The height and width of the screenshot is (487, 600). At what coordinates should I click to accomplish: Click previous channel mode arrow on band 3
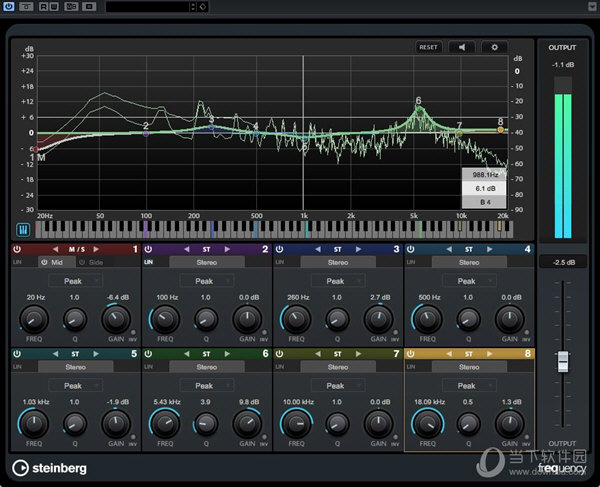(318, 249)
